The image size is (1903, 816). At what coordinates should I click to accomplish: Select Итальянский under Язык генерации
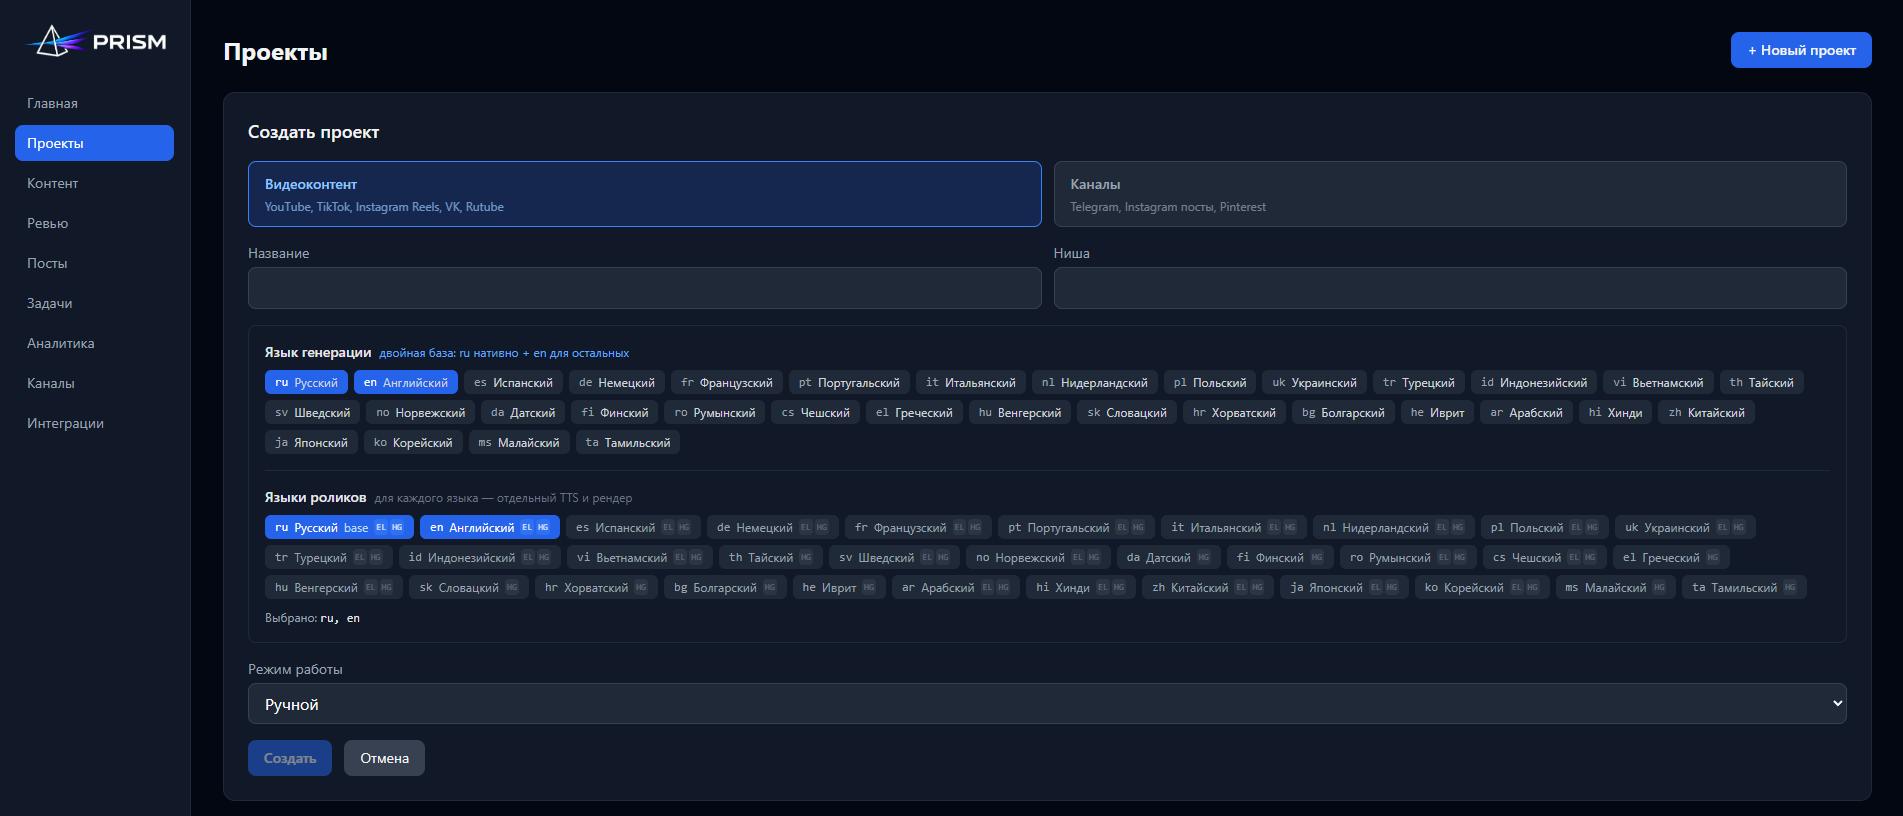[971, 382]
